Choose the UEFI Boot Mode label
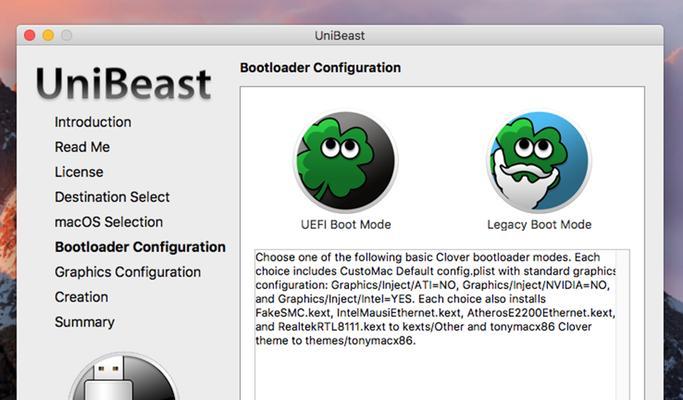Screen dimensions: 683x400 pyautogui.click(x=346, y=225)
